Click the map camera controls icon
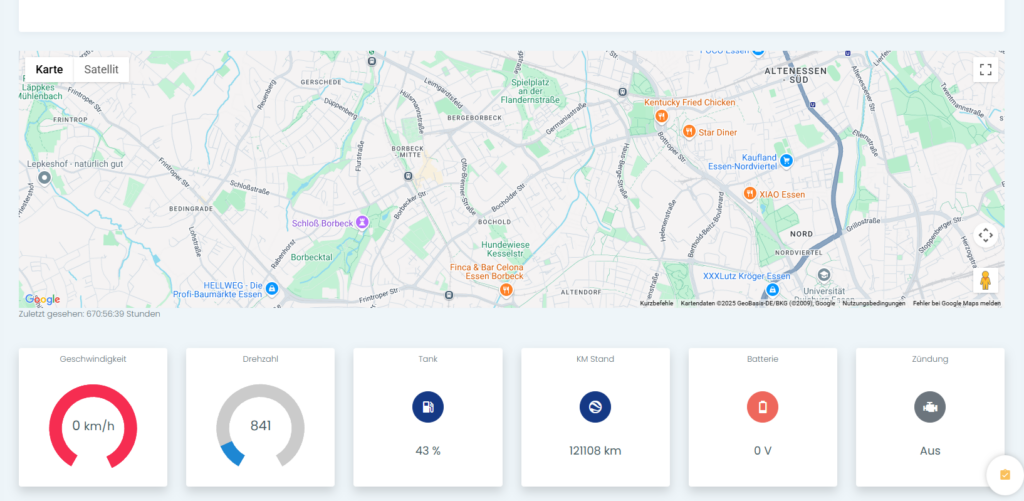Viewport: 1024px width, 501px height. [985, 236]
